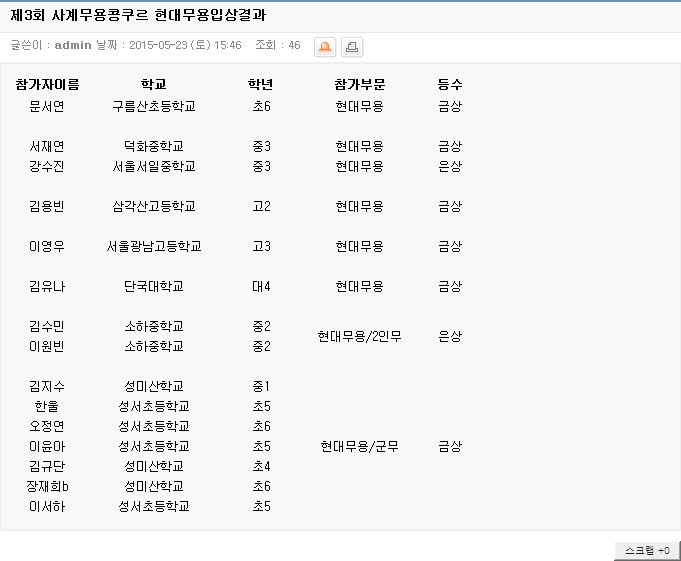
Task: Click the 은상 rank for 현대무용/2인무
Action: [x=450, y=337]
